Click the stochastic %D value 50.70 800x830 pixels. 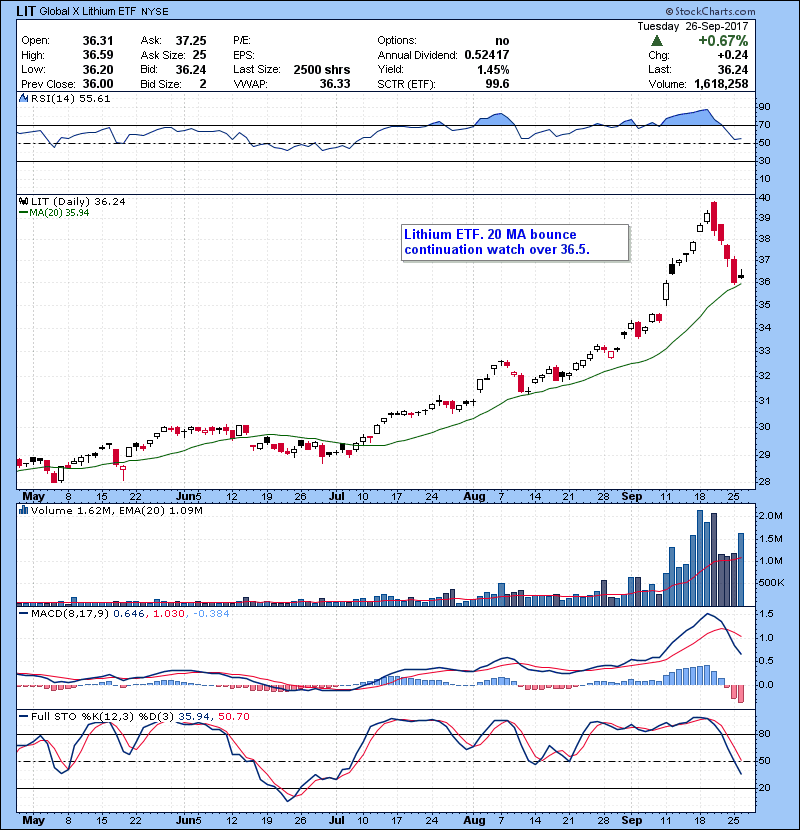coord(233,716)
